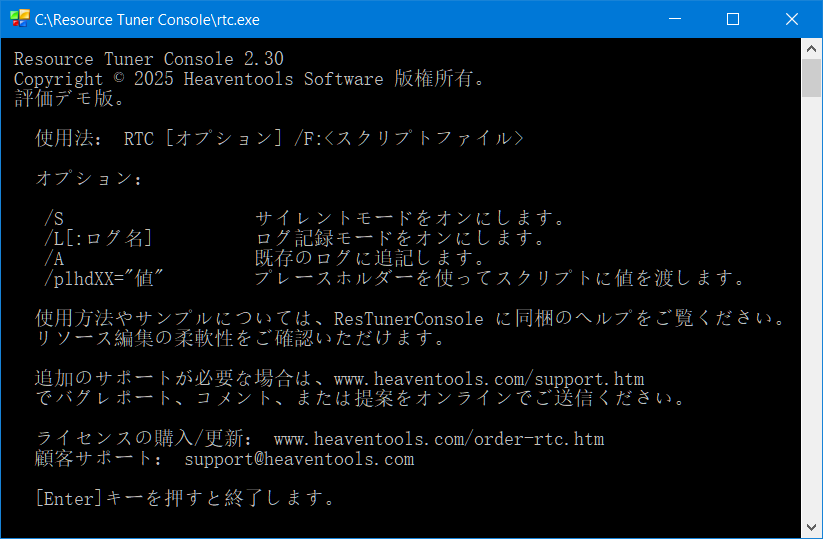Click the 使用法 RTC usage syntax line
823x539 pixels.
(x=279, y=139)
